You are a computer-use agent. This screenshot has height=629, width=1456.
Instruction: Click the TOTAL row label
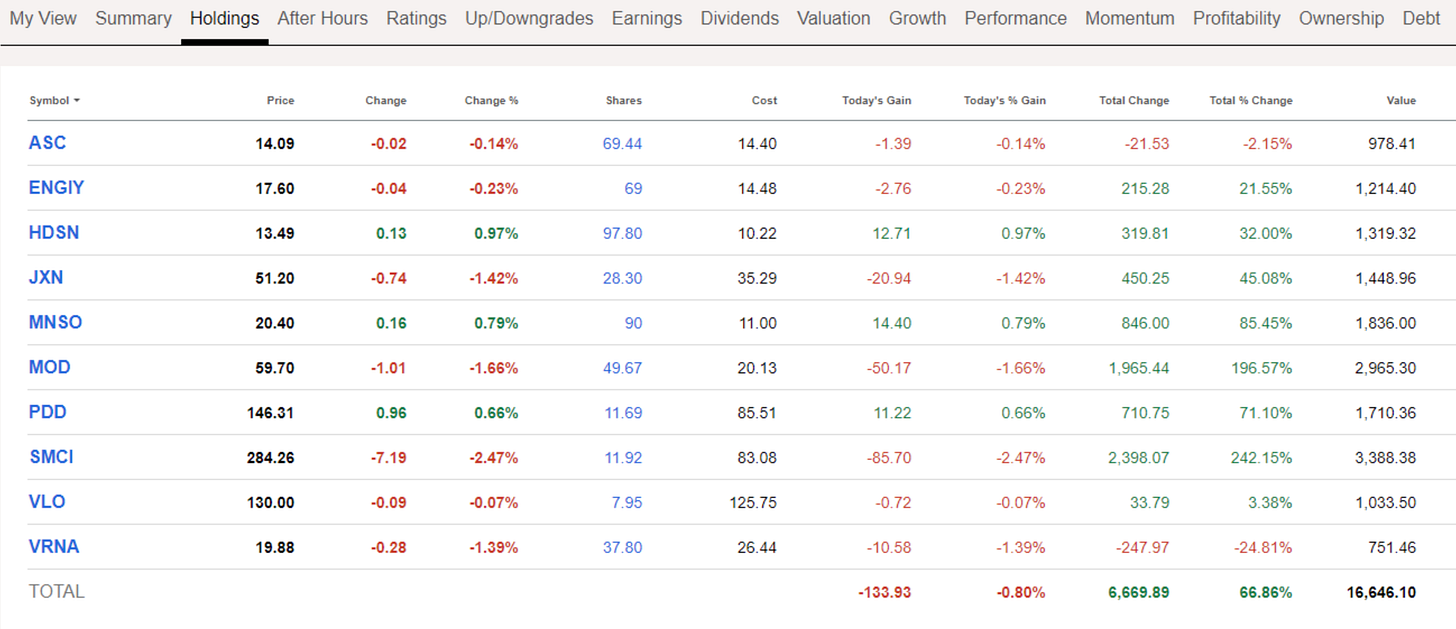57,592
